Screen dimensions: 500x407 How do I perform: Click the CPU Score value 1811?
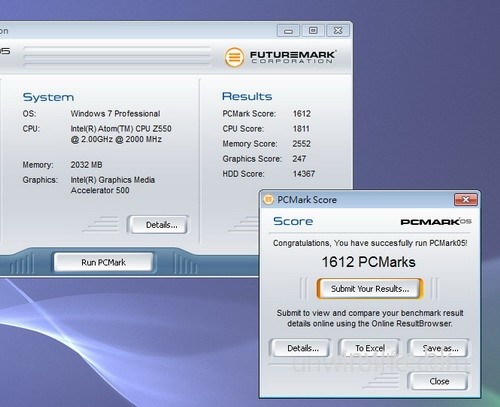[301, 129]
